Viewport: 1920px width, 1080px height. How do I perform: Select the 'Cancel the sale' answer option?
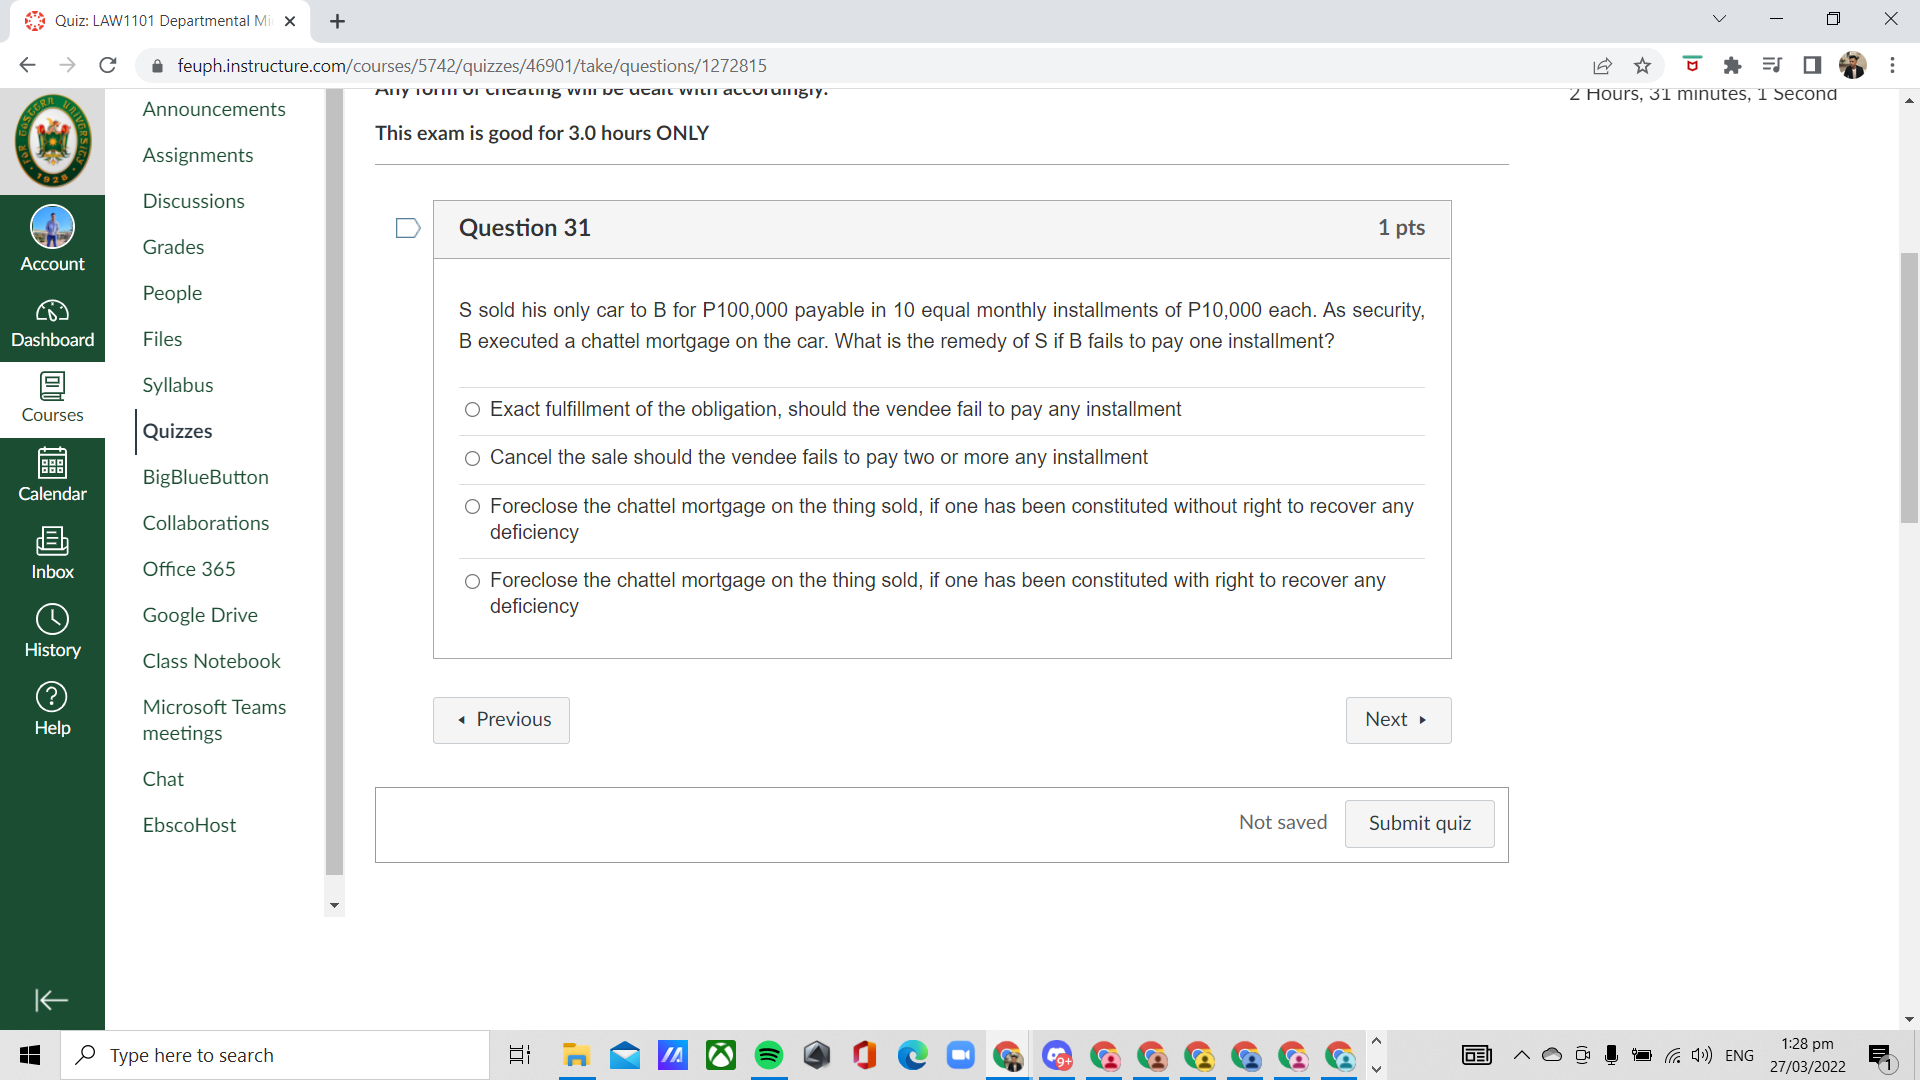(472, 458)
